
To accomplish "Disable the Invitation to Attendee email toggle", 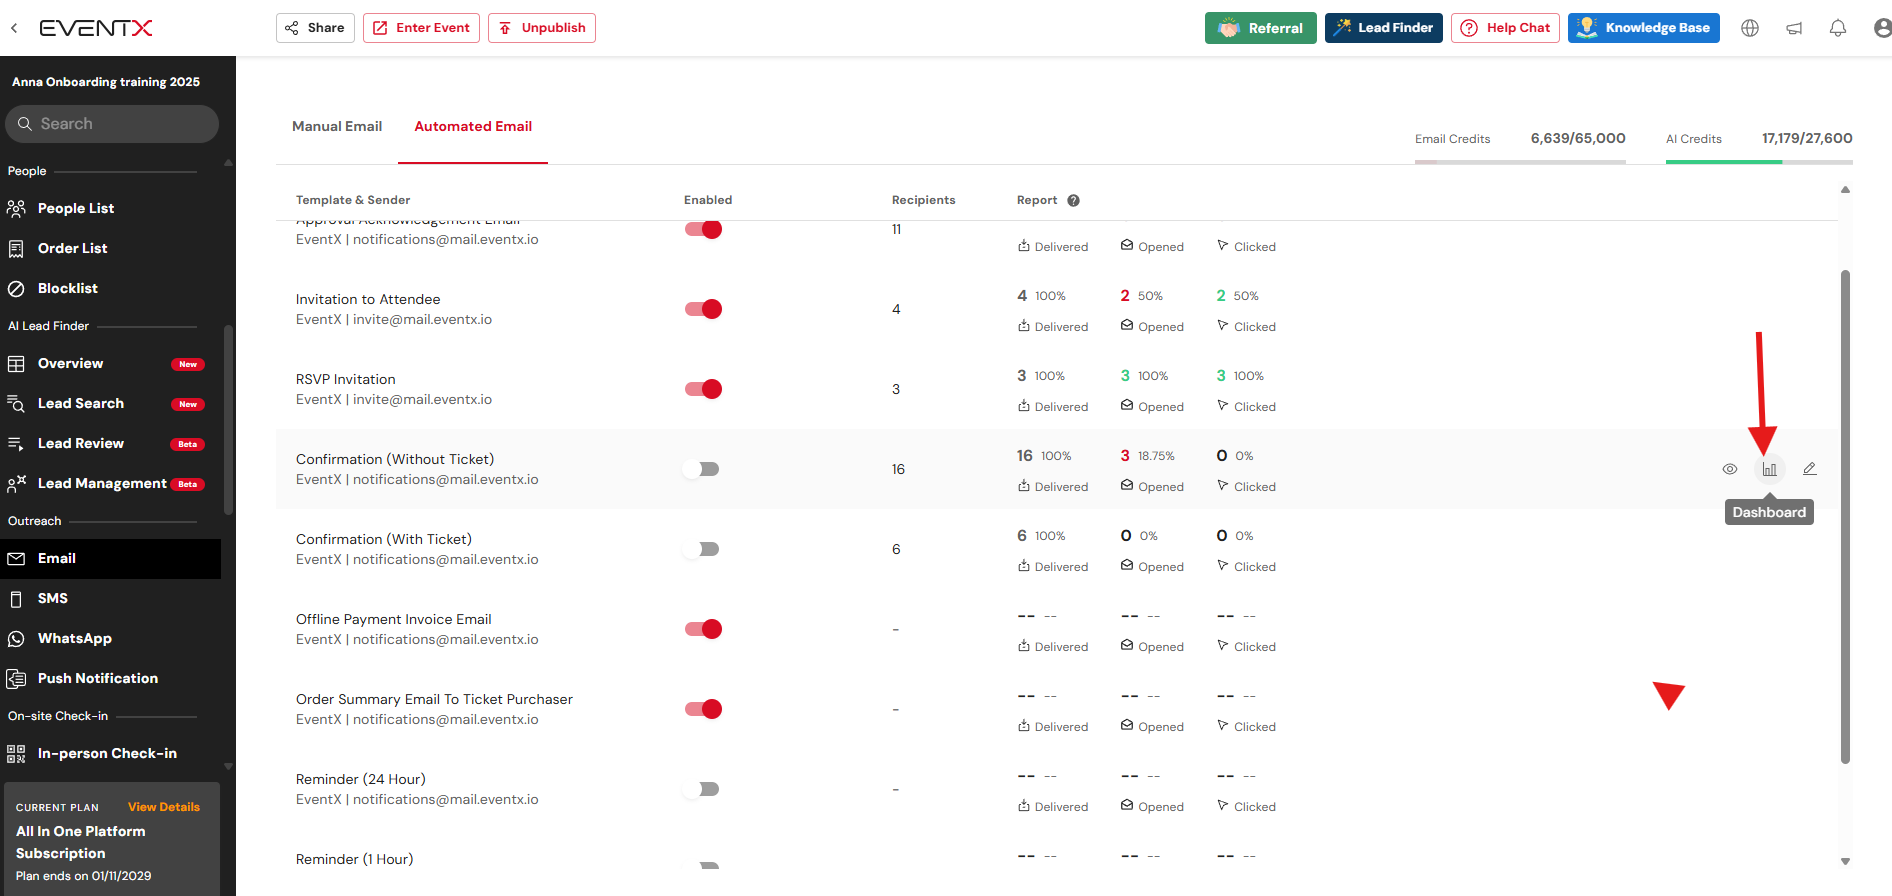I will coord(703,309).
